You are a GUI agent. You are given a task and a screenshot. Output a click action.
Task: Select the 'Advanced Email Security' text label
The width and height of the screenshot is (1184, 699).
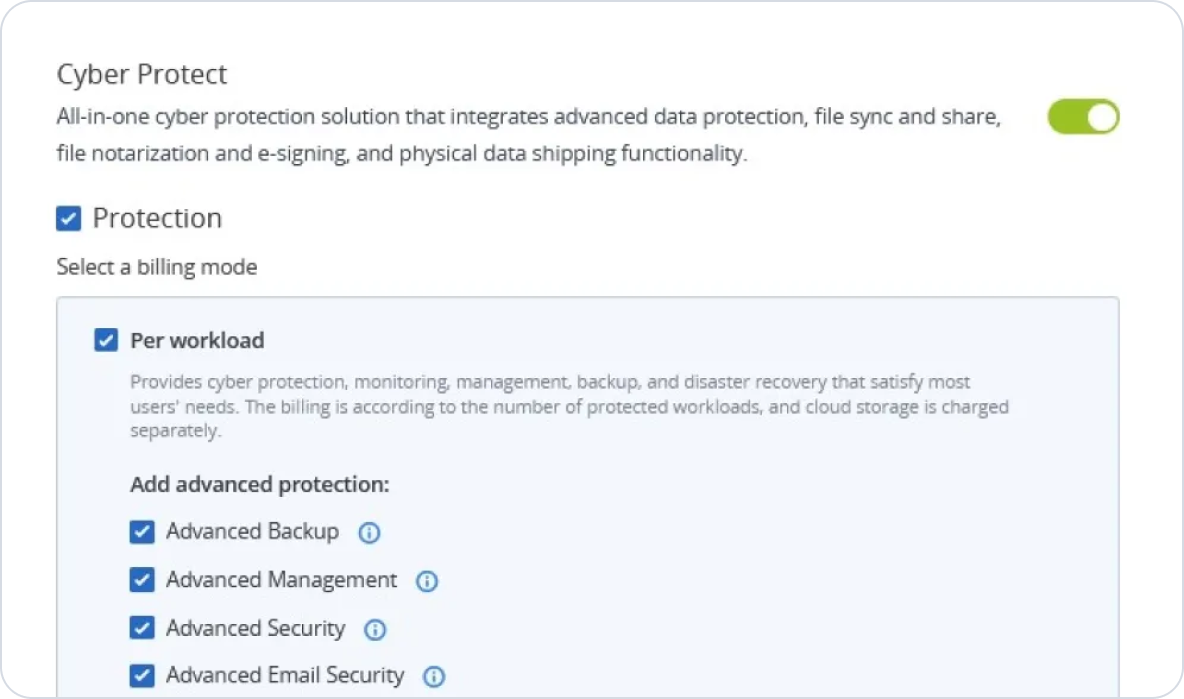coord(285,676)
